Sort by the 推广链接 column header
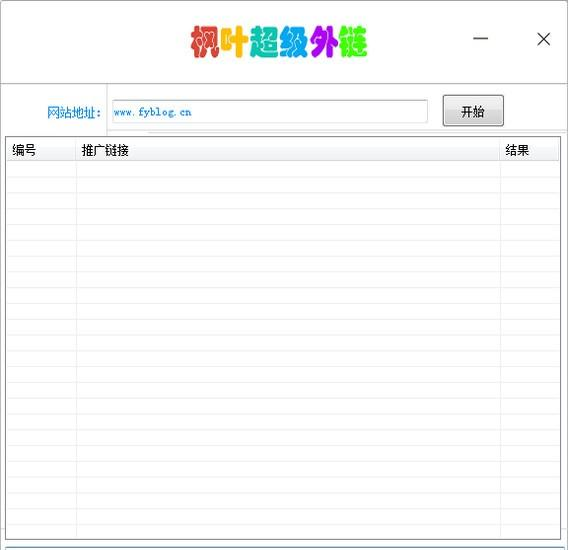Screen dimensions: 568x550 pos(287,150)
